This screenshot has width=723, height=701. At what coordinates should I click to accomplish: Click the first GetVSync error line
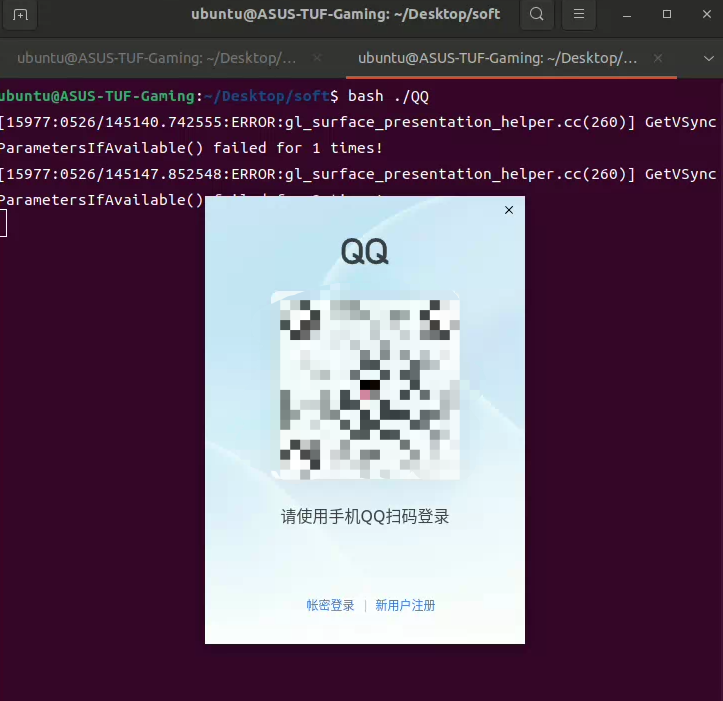[358, 122]
